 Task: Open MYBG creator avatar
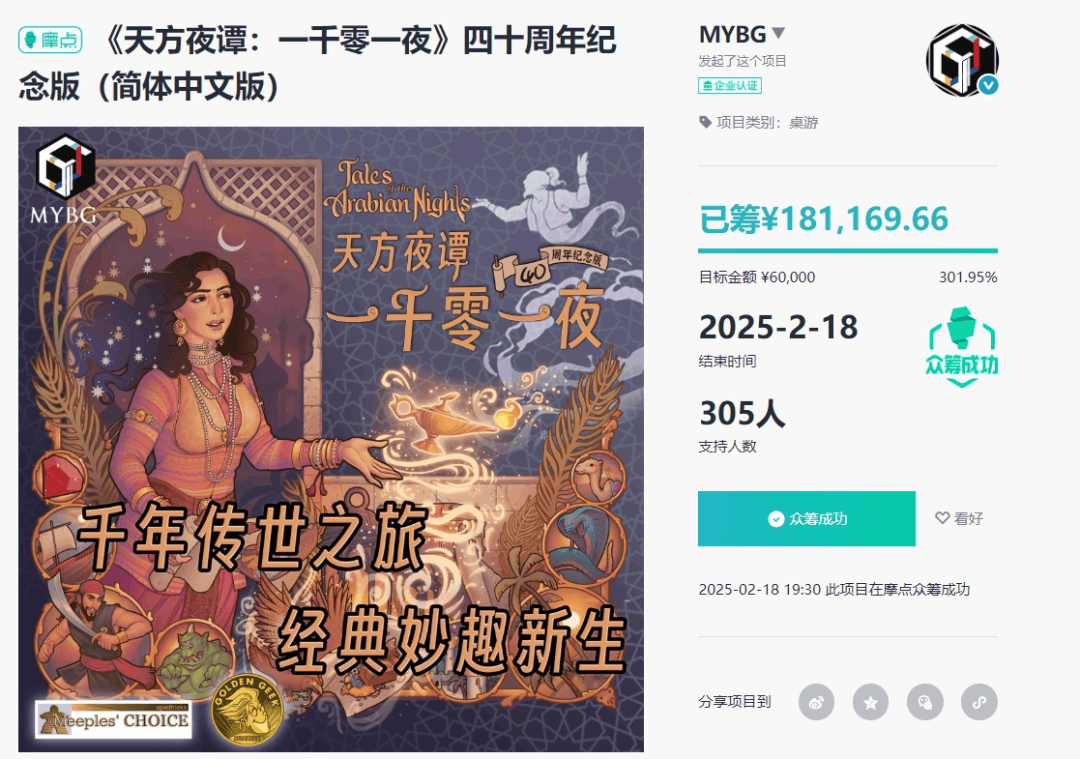pos(962,60)
